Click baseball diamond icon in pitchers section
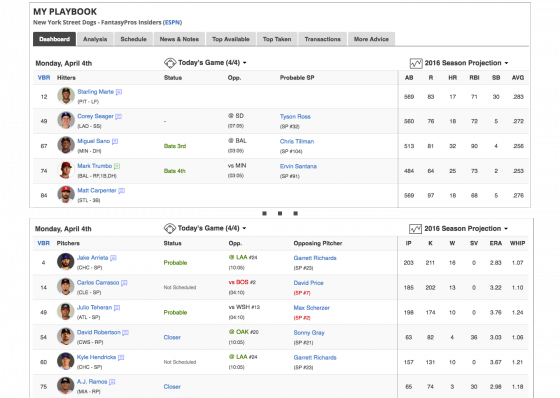560x398 pixels. 170,228
